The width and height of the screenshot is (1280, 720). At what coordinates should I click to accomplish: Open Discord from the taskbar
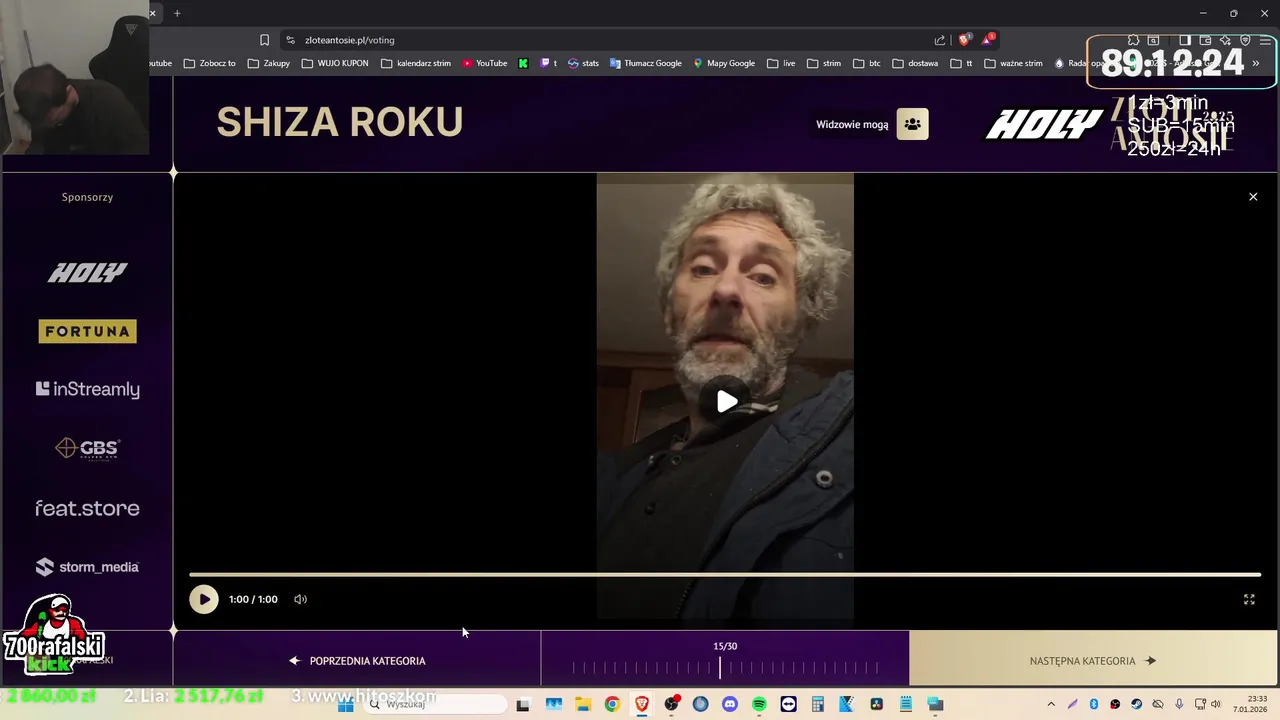pos(730,704)
